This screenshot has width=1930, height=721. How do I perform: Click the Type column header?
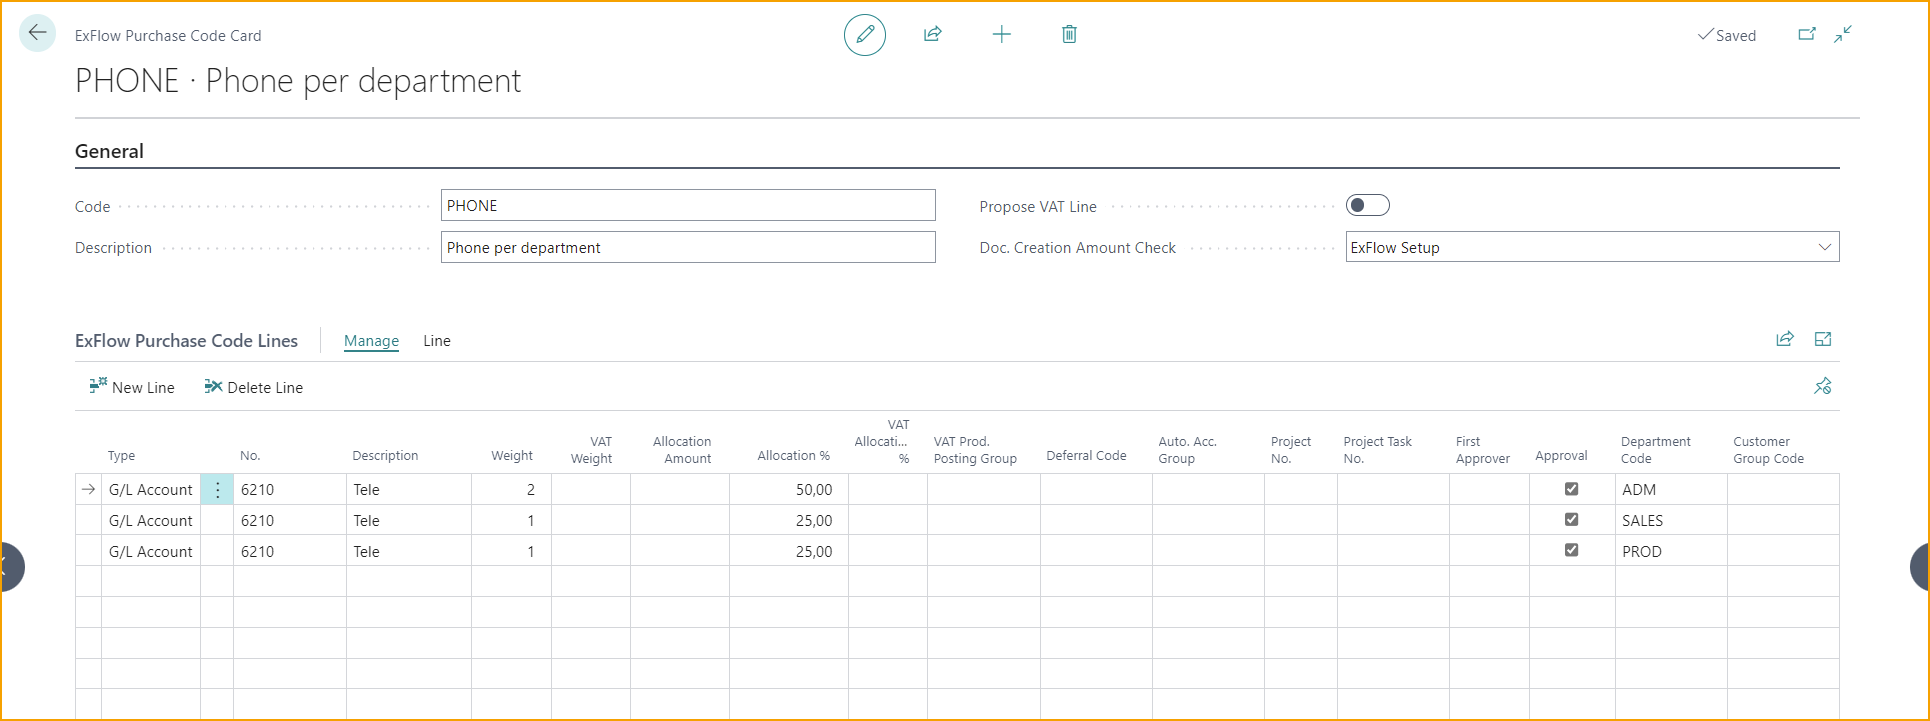(x=121, y=455)
